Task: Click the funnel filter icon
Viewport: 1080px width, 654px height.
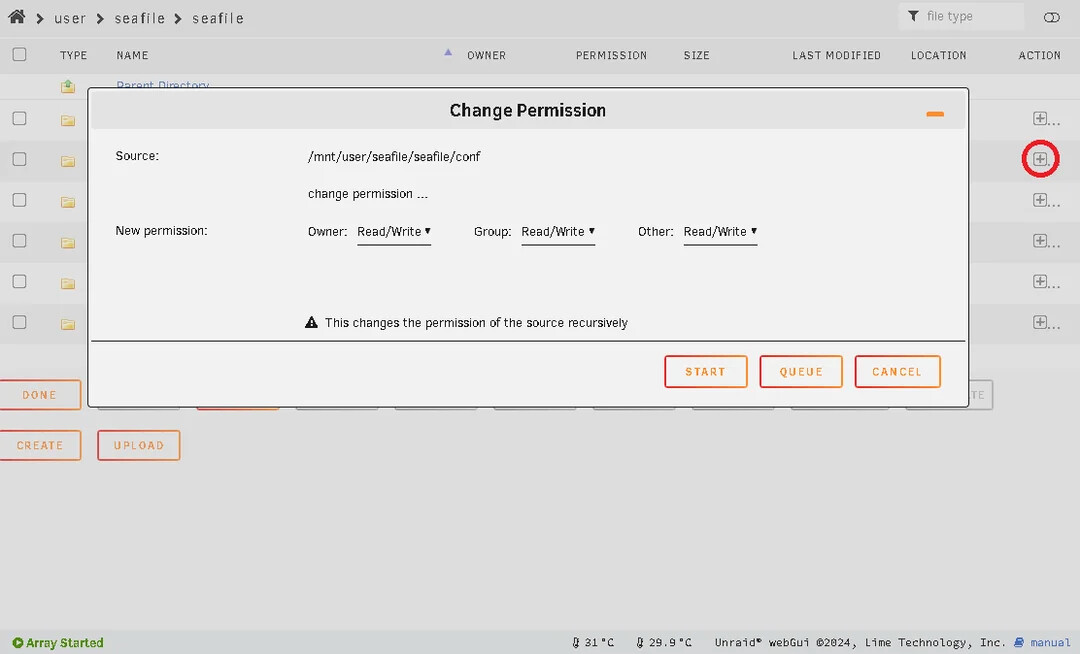Action: (913, 16)
